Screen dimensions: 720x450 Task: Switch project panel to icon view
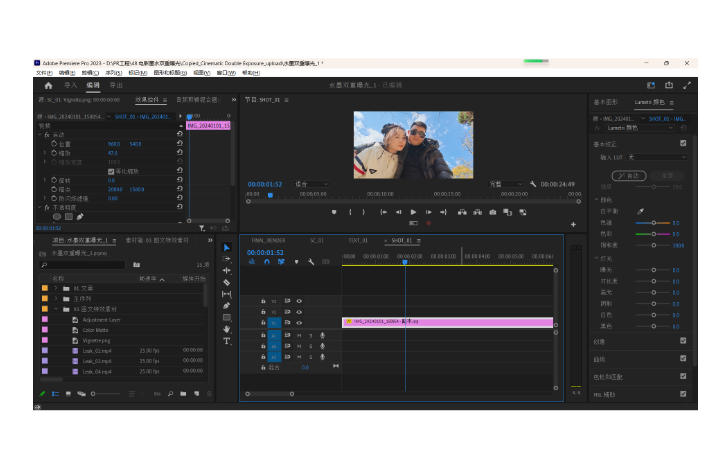tap(68, 394)
